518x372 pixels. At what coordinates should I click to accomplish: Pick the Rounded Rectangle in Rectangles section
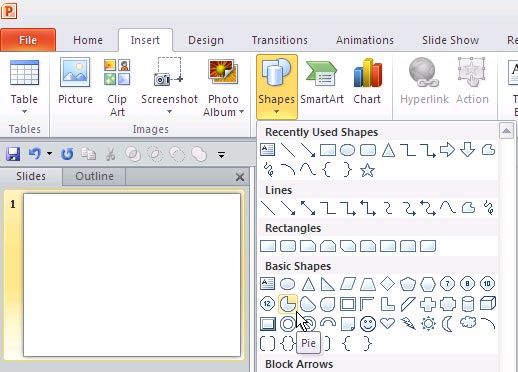coord(288,246)
